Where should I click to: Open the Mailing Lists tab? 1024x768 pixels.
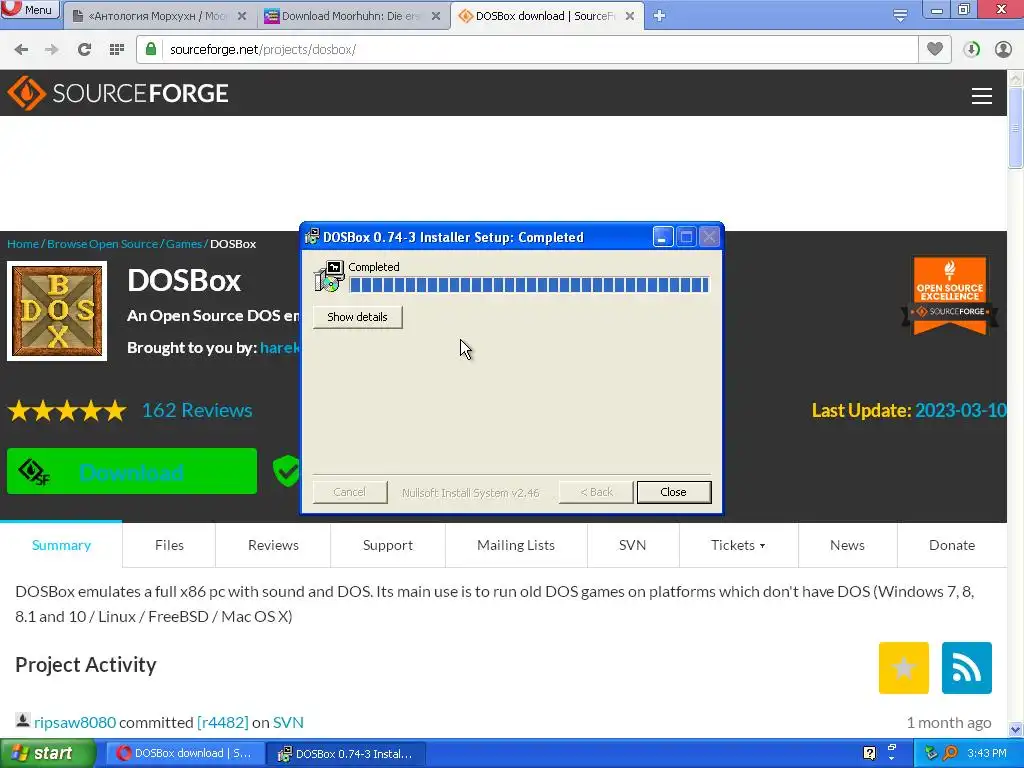pyautogui.click(x=516, y=545)
